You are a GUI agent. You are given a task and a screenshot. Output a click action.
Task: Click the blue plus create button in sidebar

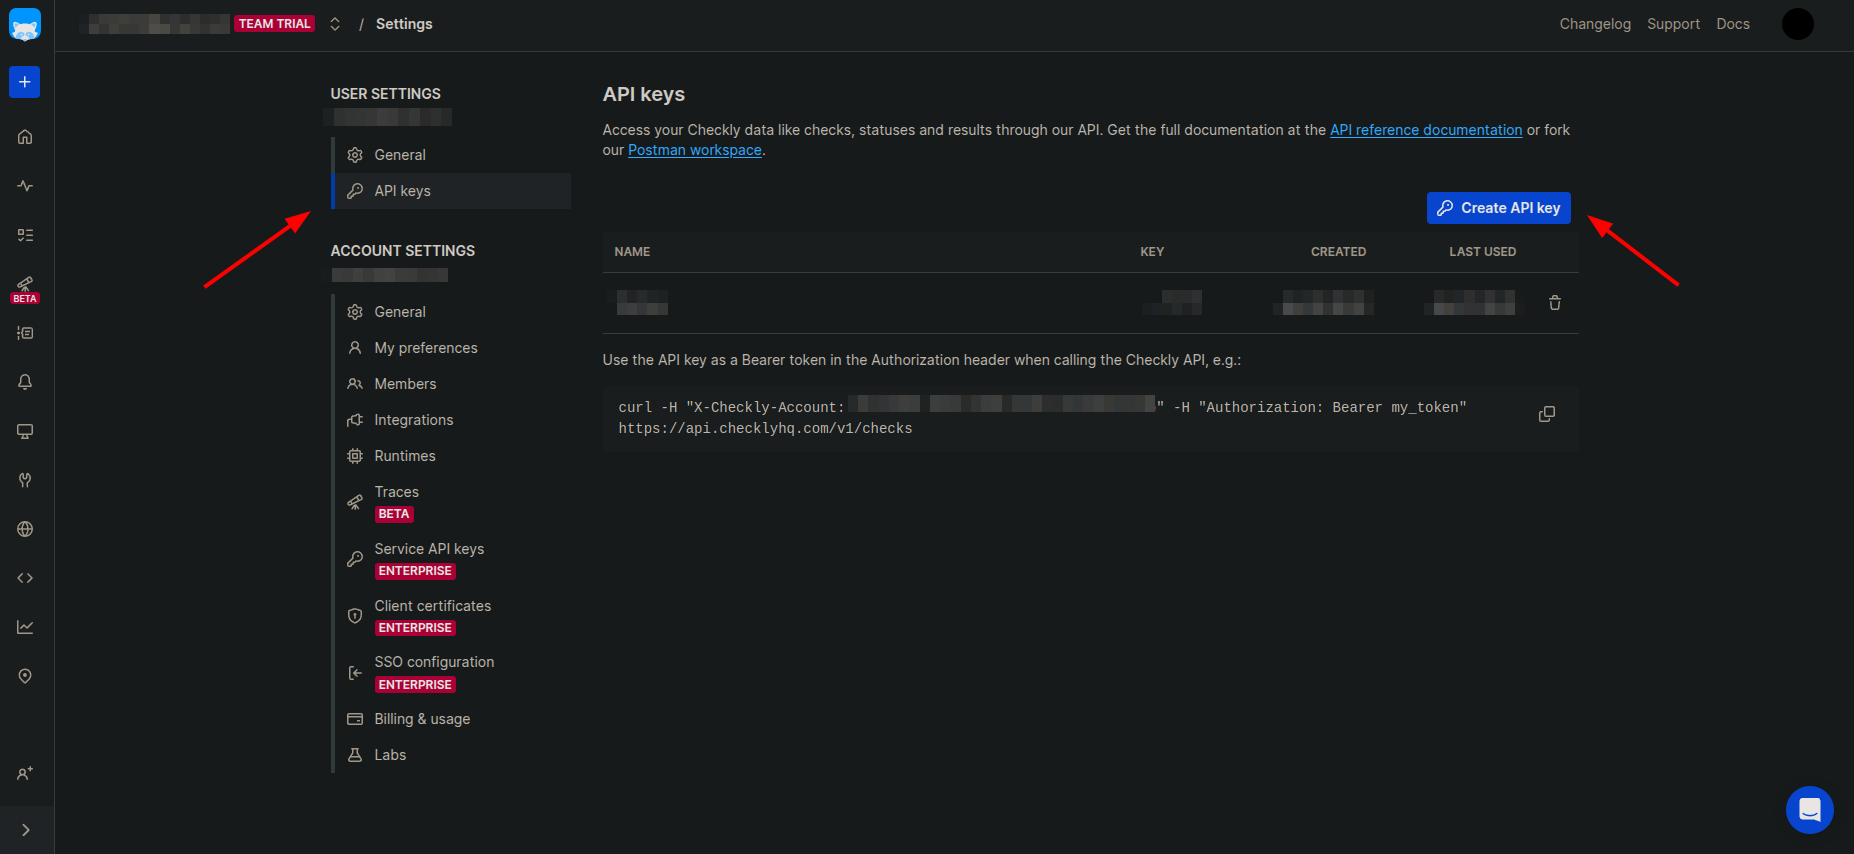25,82
